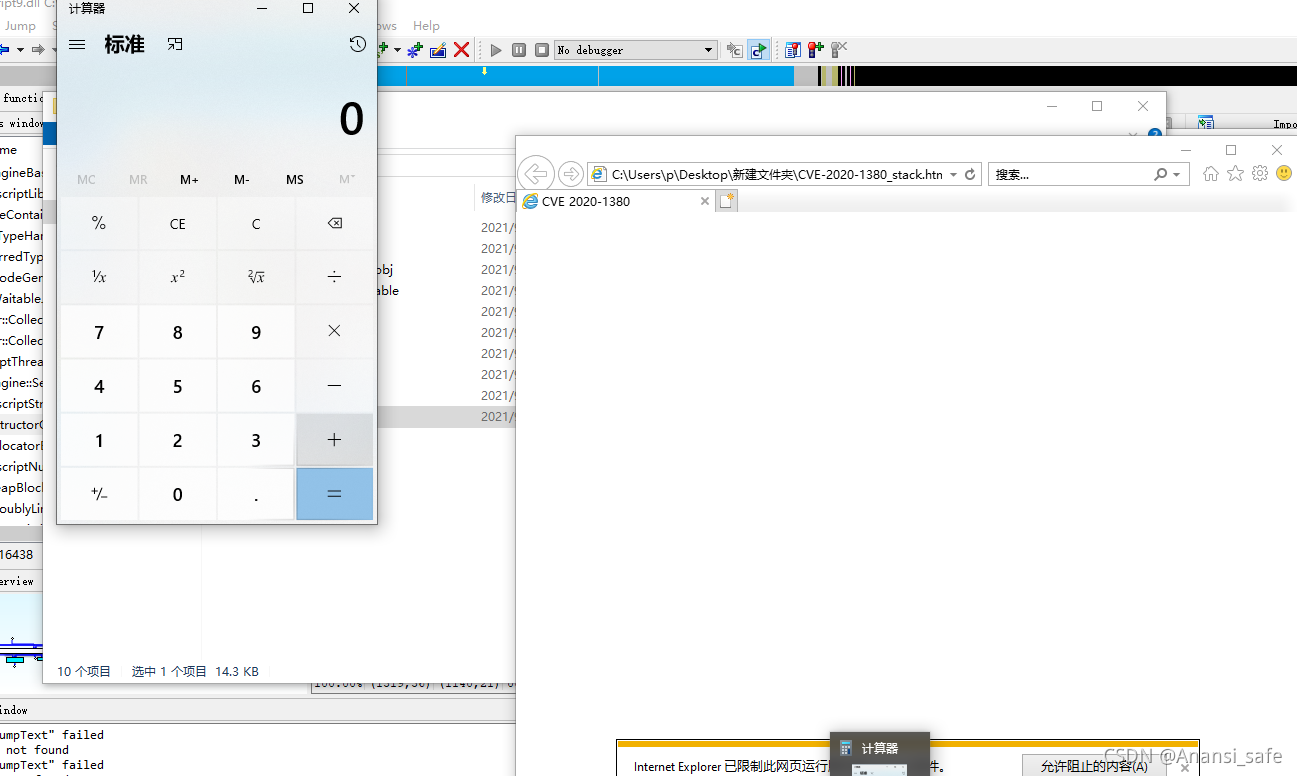Click the MS memory store button
The width and height of the screenshot is (1297, 776).
pos(295,180)
